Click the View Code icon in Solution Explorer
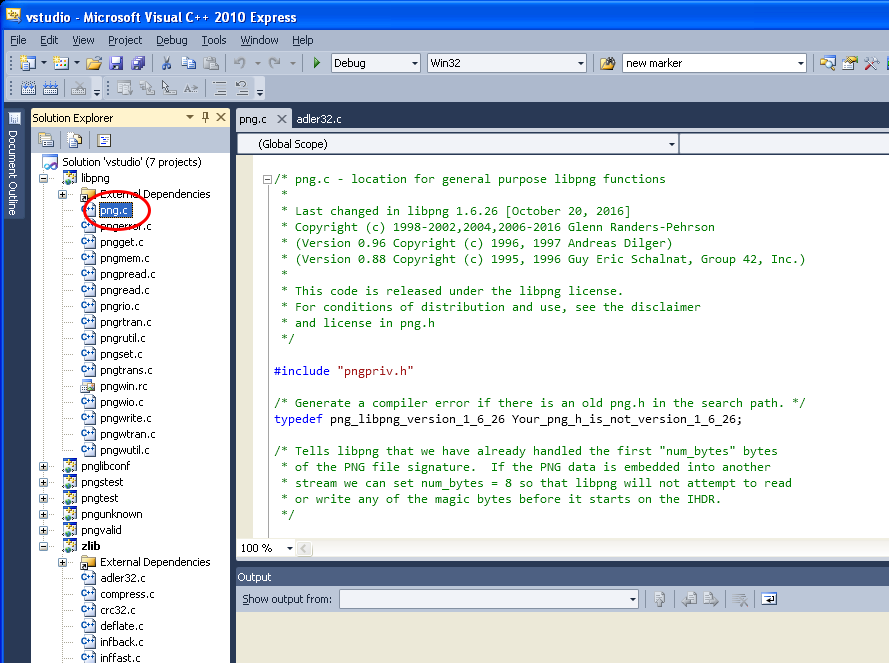Image resolution: width=889 pixels, height=663 pixels. click(x=104, y=140)
